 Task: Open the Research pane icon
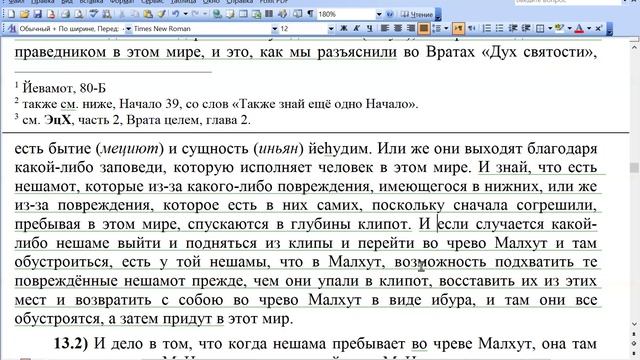click(107, 14)
